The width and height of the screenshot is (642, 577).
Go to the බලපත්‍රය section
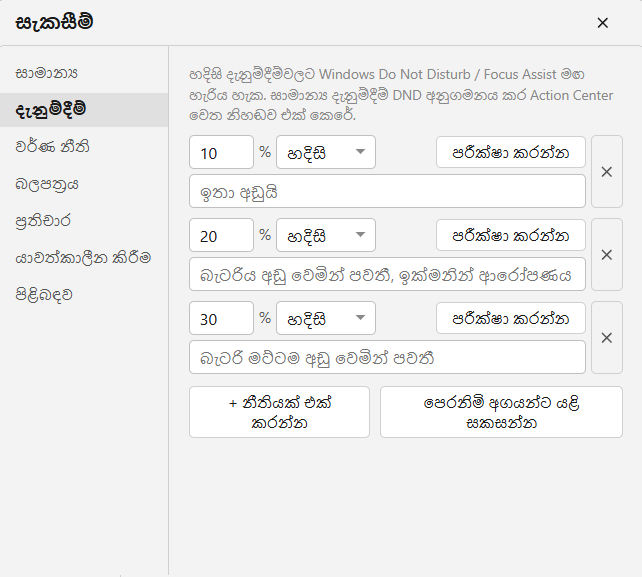(84, 184)
